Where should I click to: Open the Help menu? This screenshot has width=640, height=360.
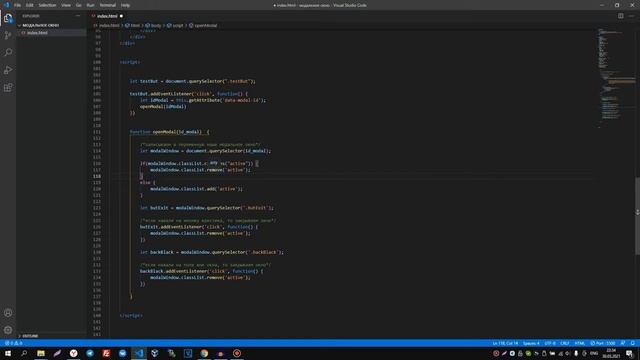click(125, 5)
